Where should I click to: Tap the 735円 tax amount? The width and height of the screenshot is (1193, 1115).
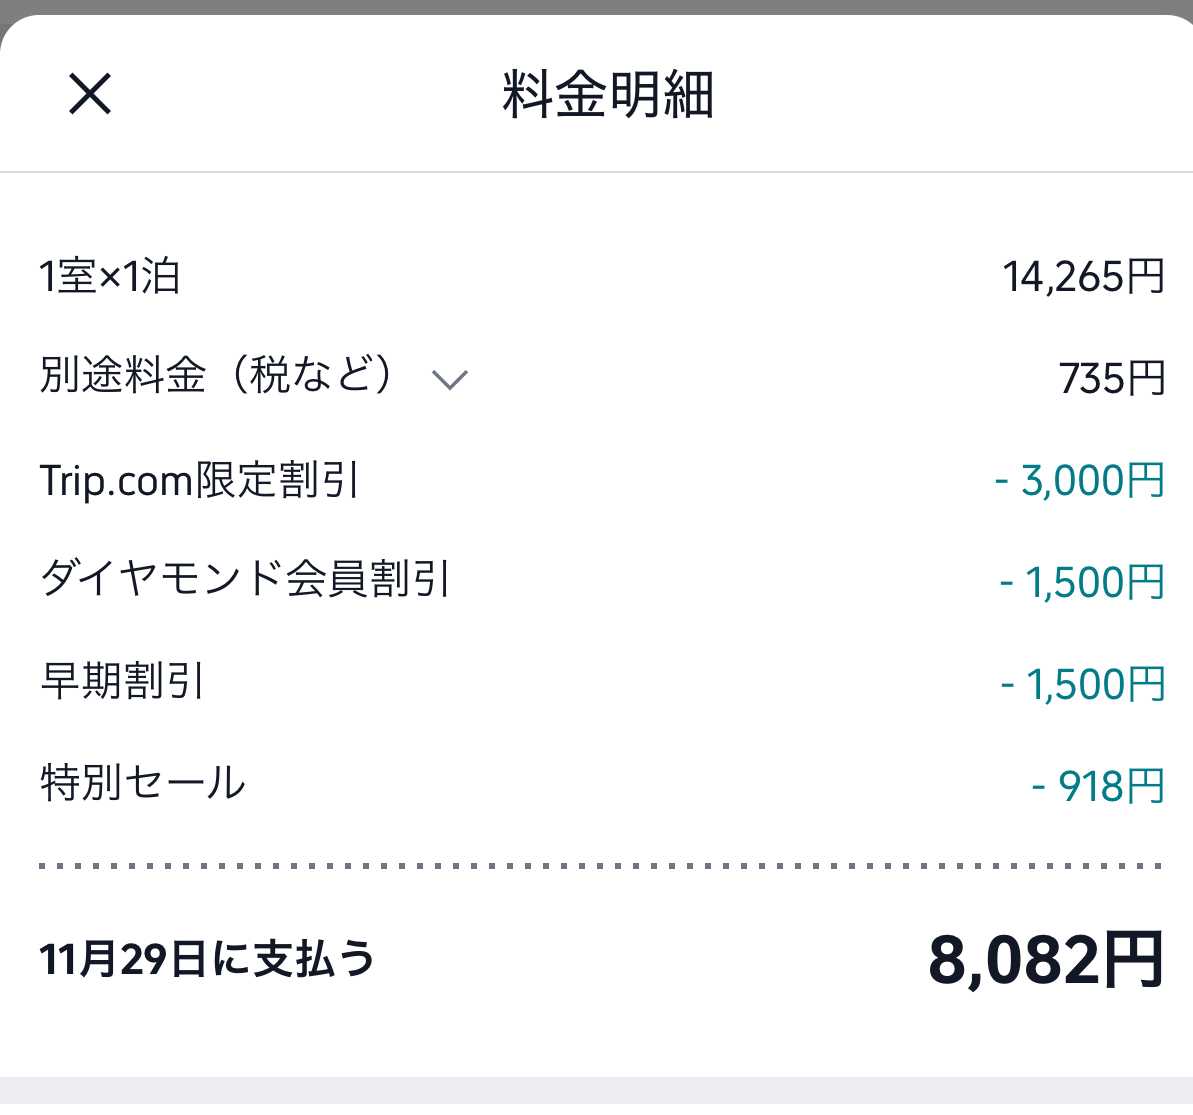pyautogui.click(x=1111, y=379)
